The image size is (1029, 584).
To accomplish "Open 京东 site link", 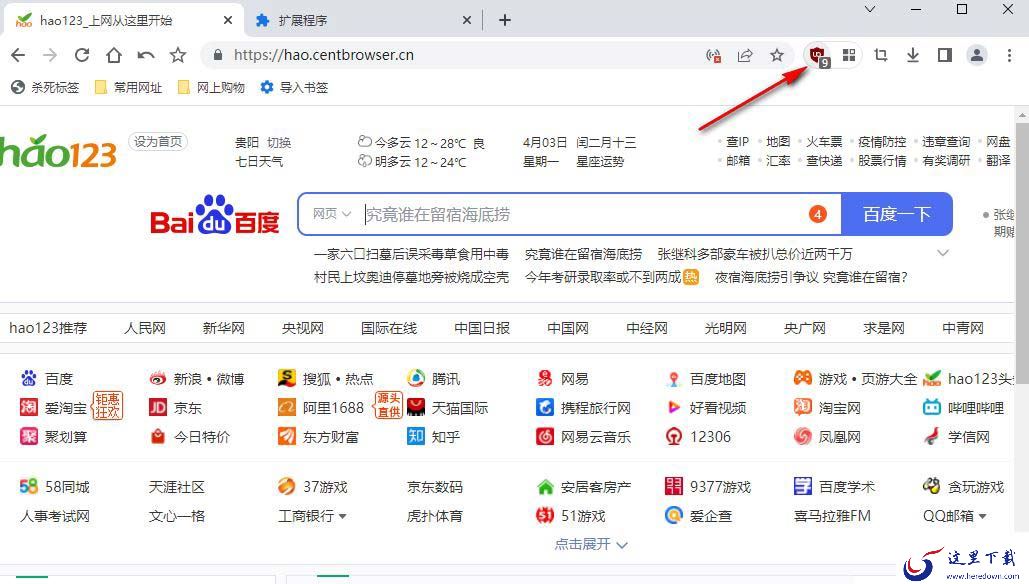I will [175, 407].
